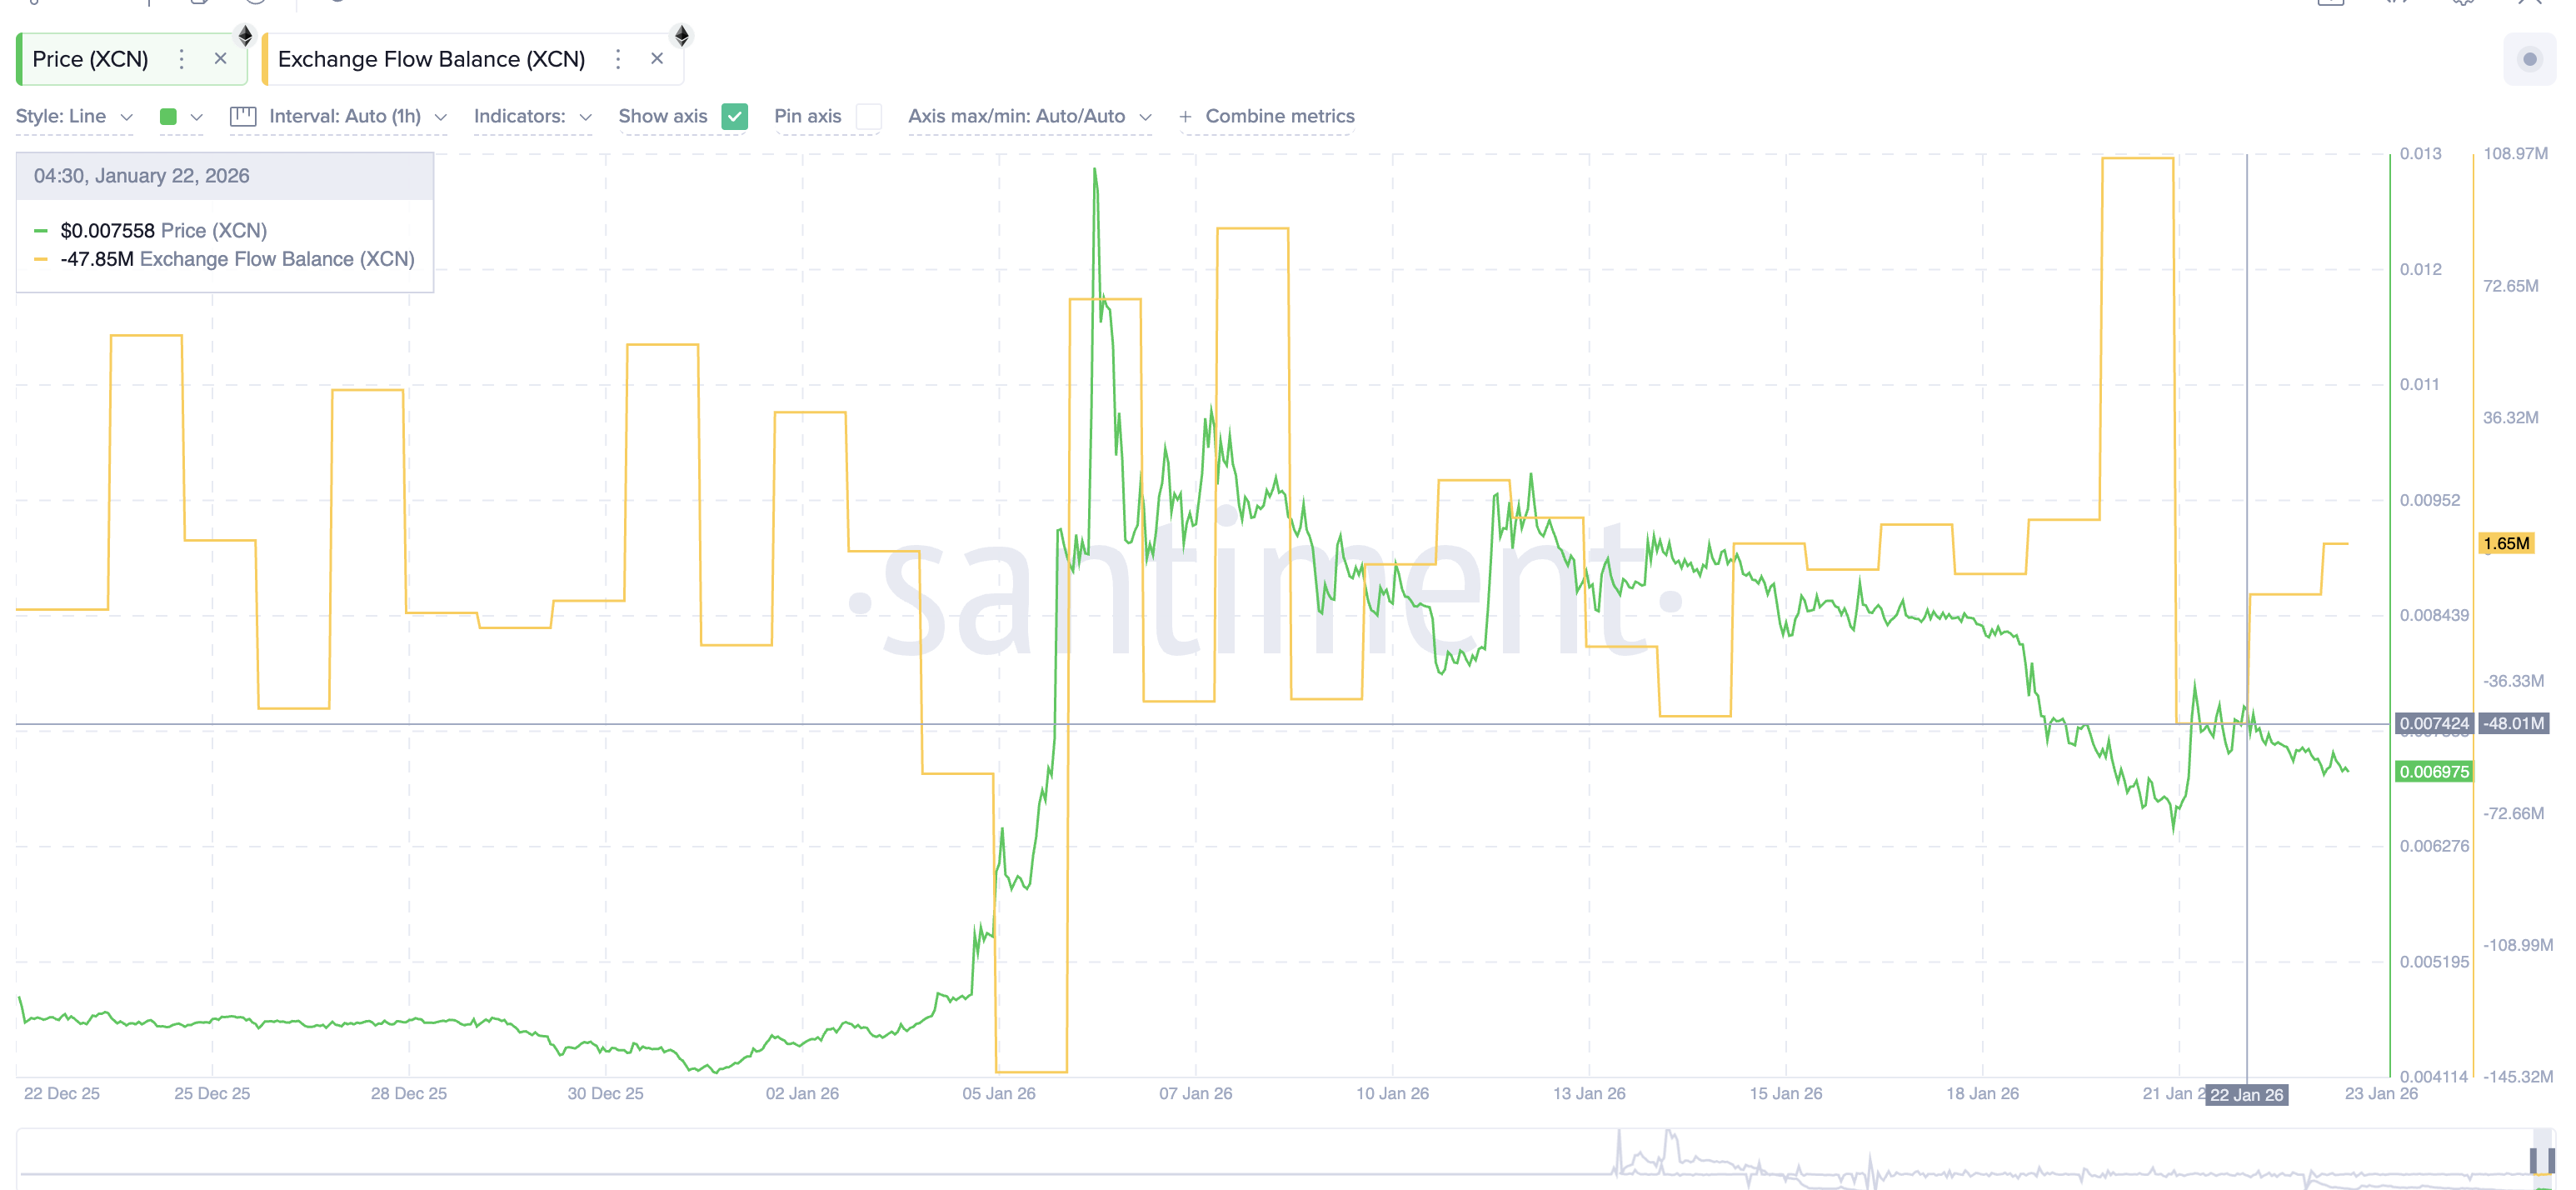The height and width of the screenshot is (1190, 2576).
Task: Expand the Indicators dropdown
Action: coord(532,116)
